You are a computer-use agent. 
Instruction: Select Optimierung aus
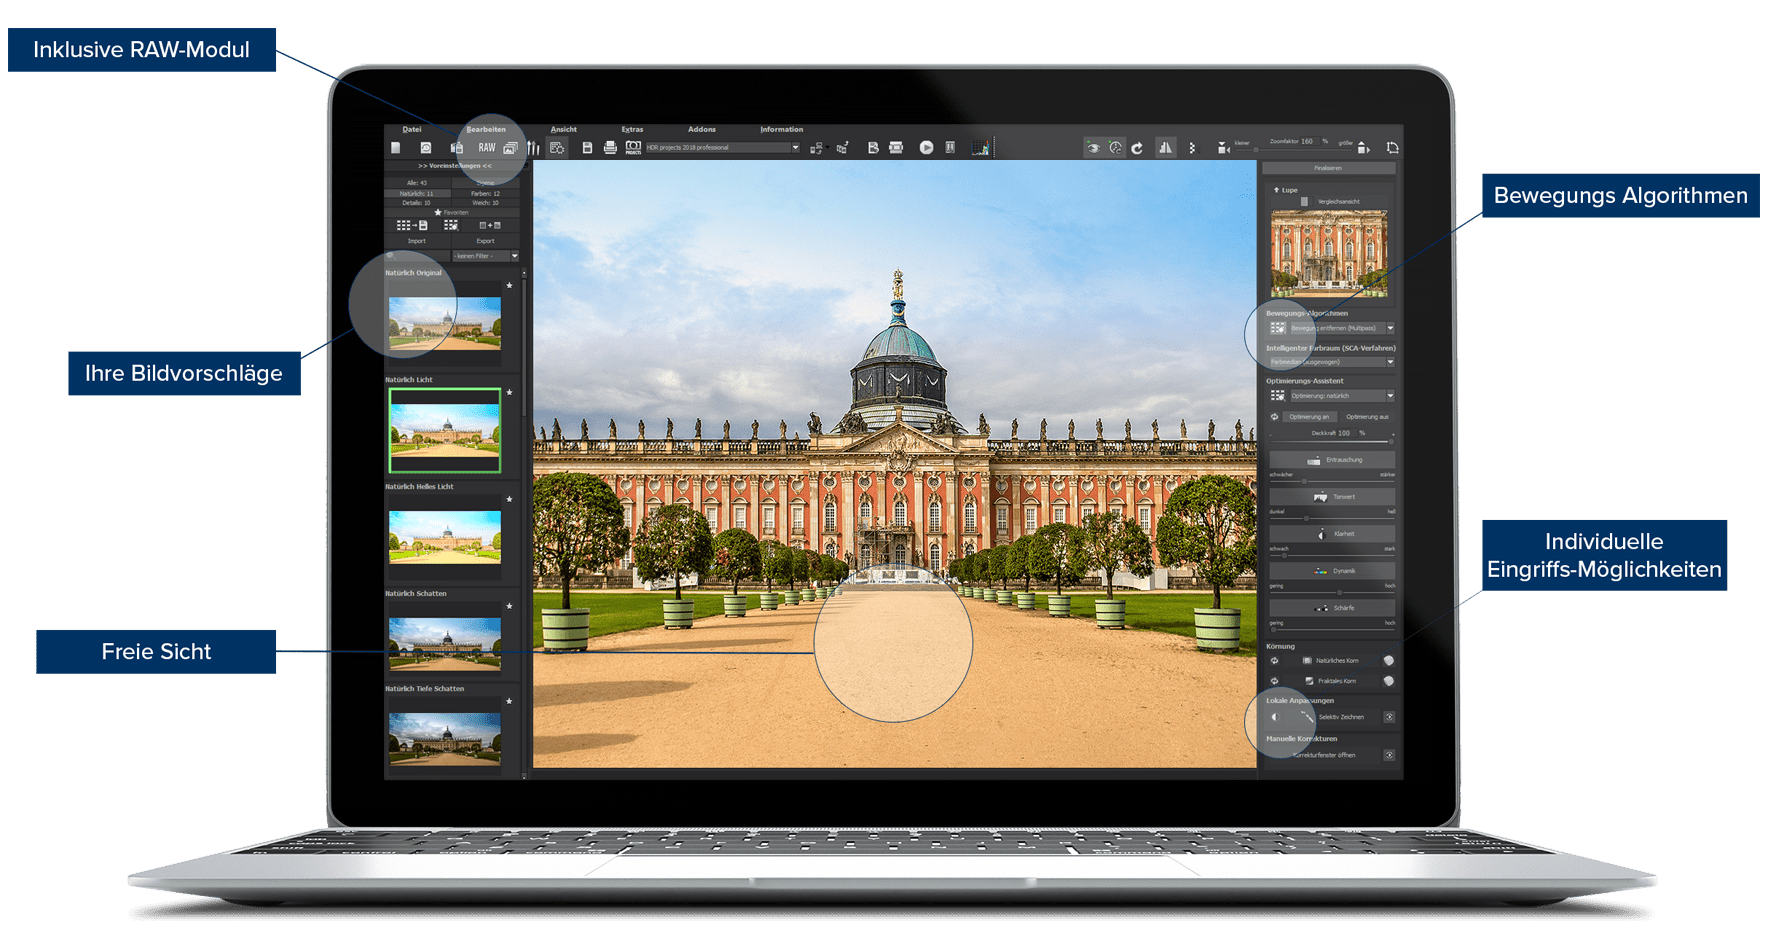click(1368, 417)
